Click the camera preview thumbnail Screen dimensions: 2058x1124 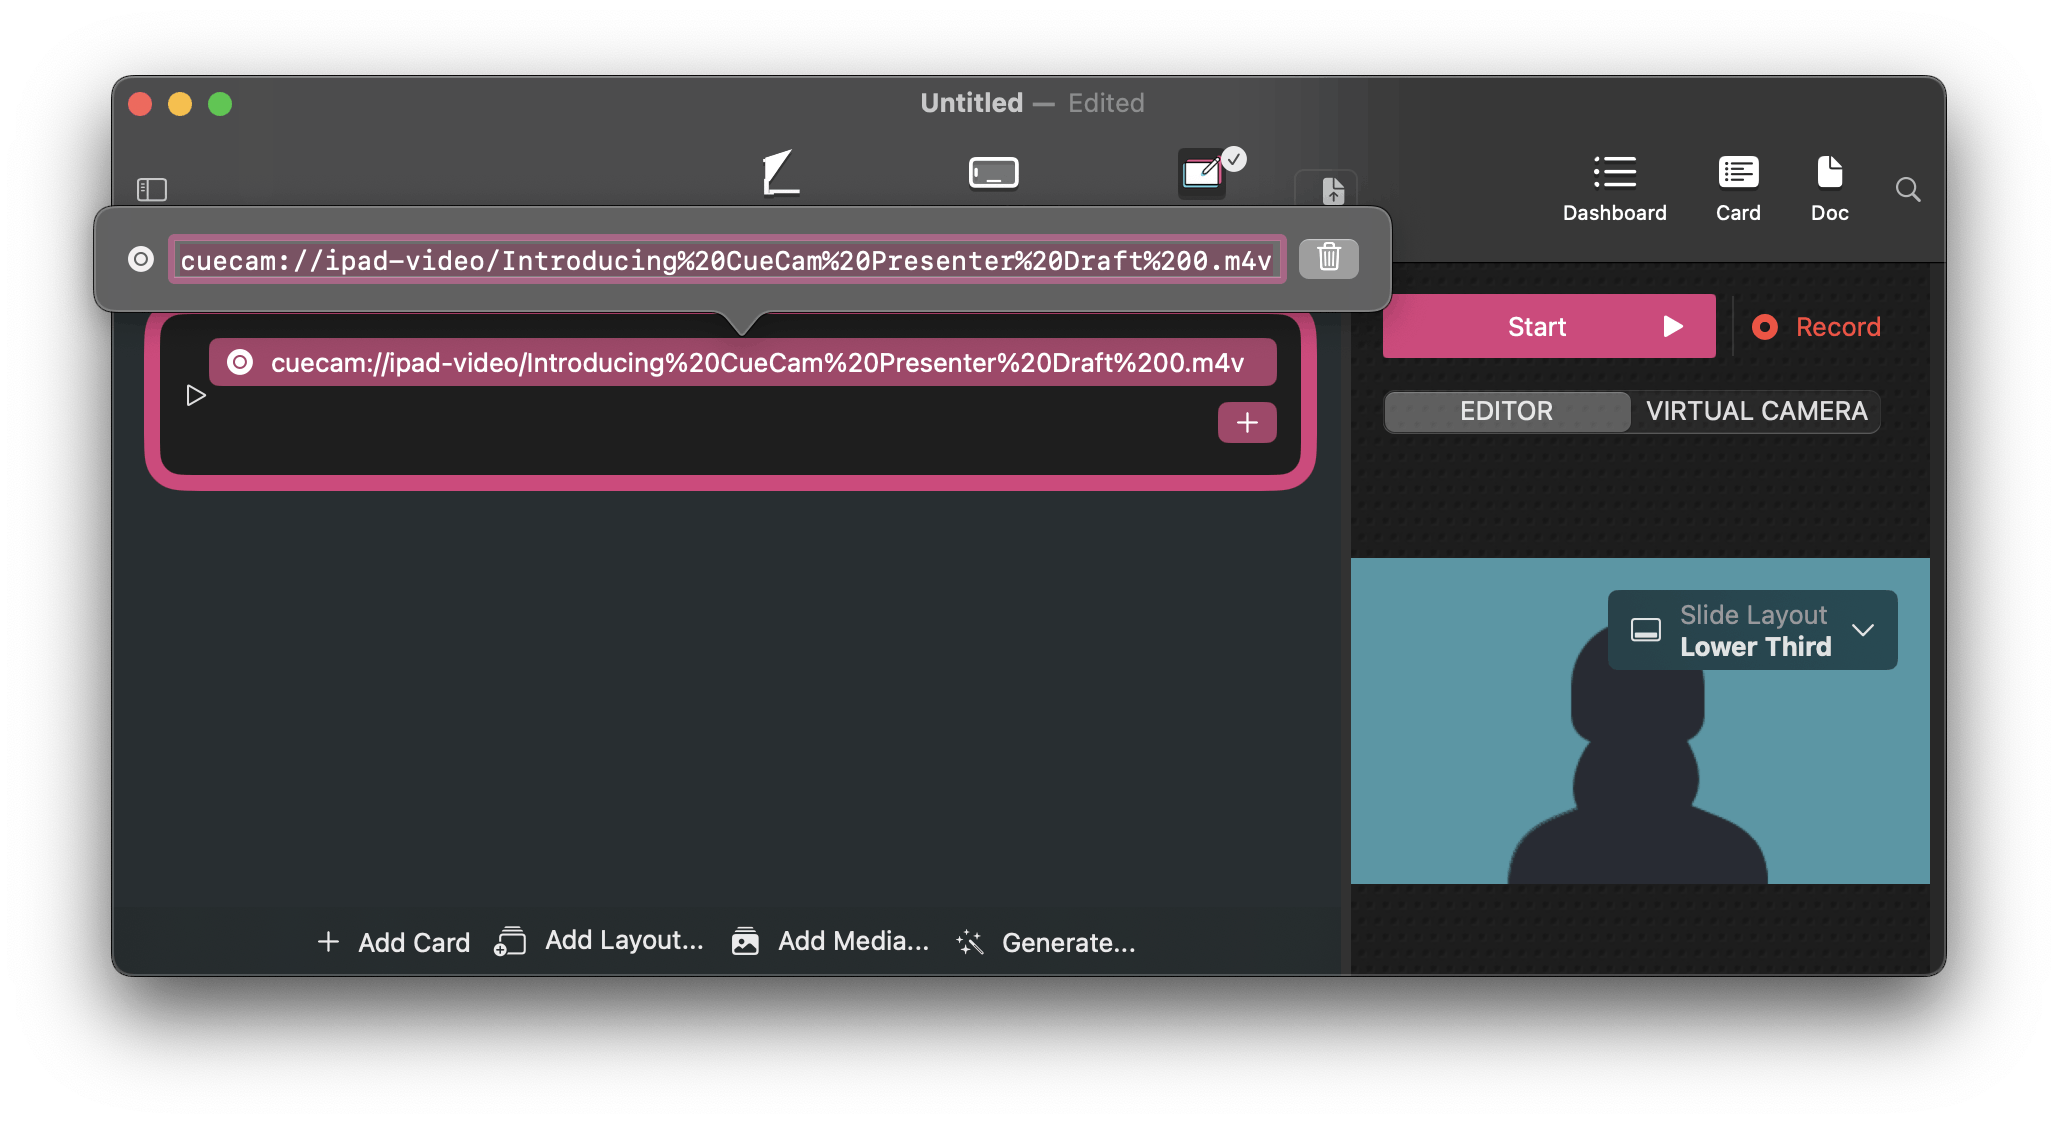point(1640,721)
